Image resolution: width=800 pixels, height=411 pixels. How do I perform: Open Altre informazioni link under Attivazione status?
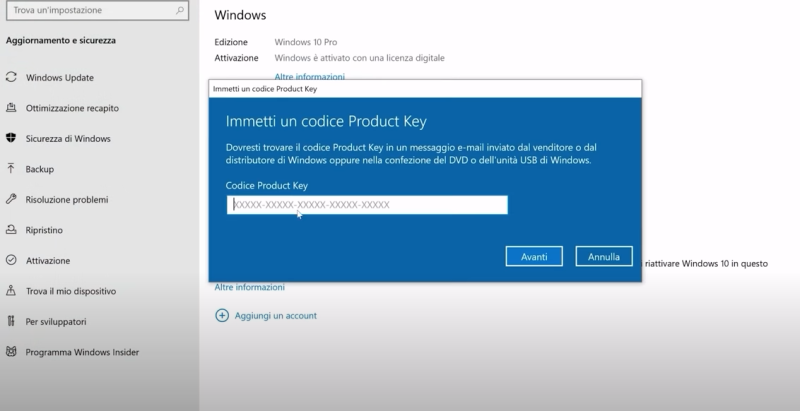pyautogui.click(x=310, y=76)
